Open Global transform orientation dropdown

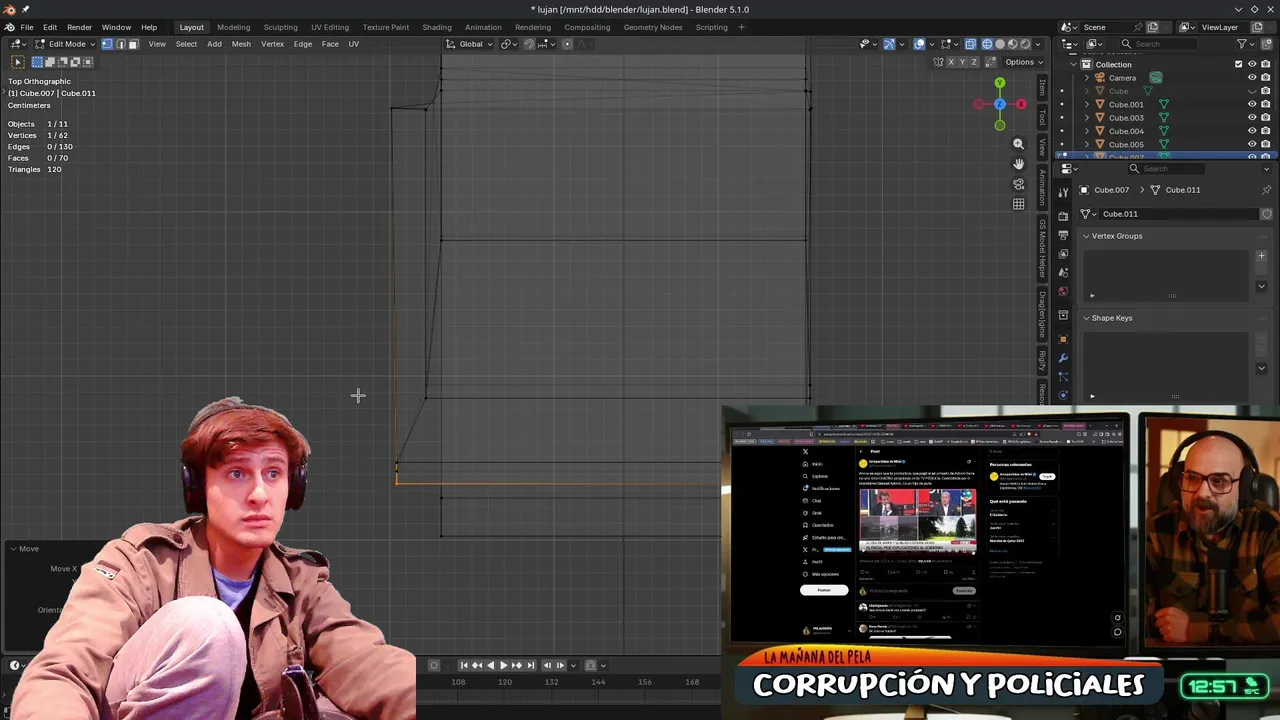[470, 44]
